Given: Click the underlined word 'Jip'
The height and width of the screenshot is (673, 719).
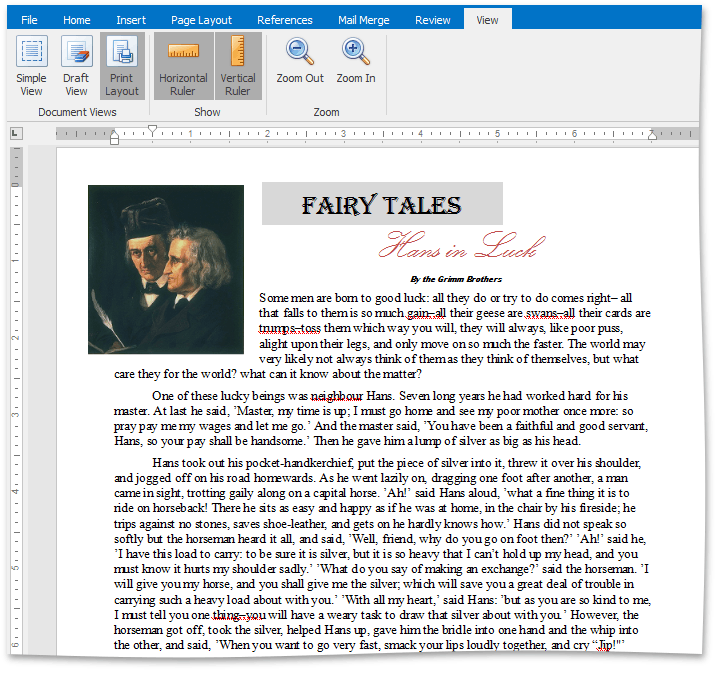Looking at the screenshot, I should click(606, 645).
